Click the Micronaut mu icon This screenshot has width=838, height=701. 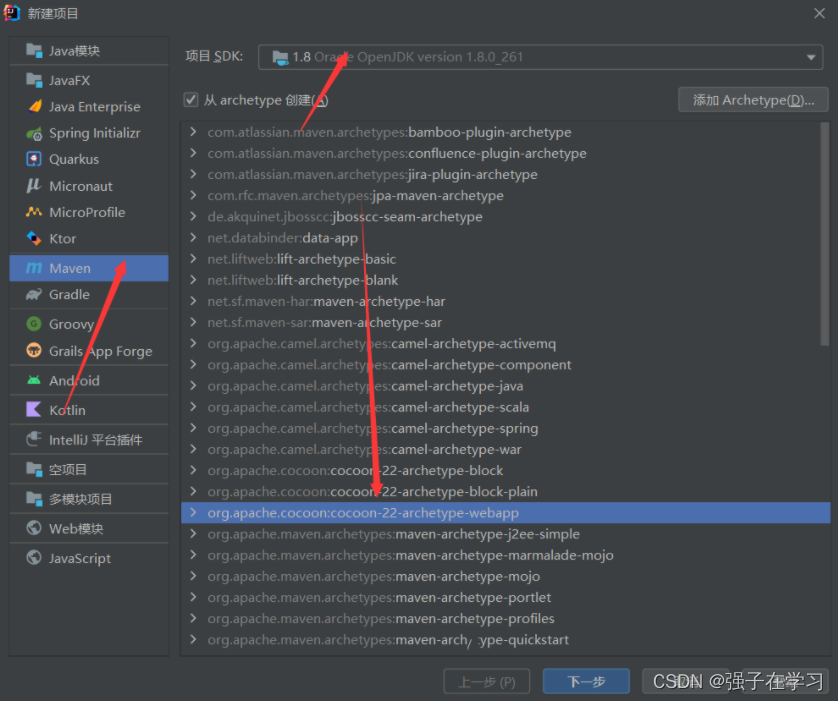tap(34, 185)
